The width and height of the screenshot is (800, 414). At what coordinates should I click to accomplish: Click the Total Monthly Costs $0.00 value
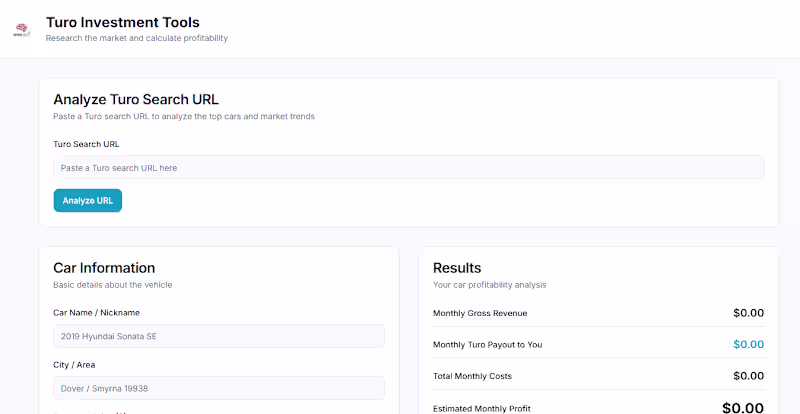748,376
